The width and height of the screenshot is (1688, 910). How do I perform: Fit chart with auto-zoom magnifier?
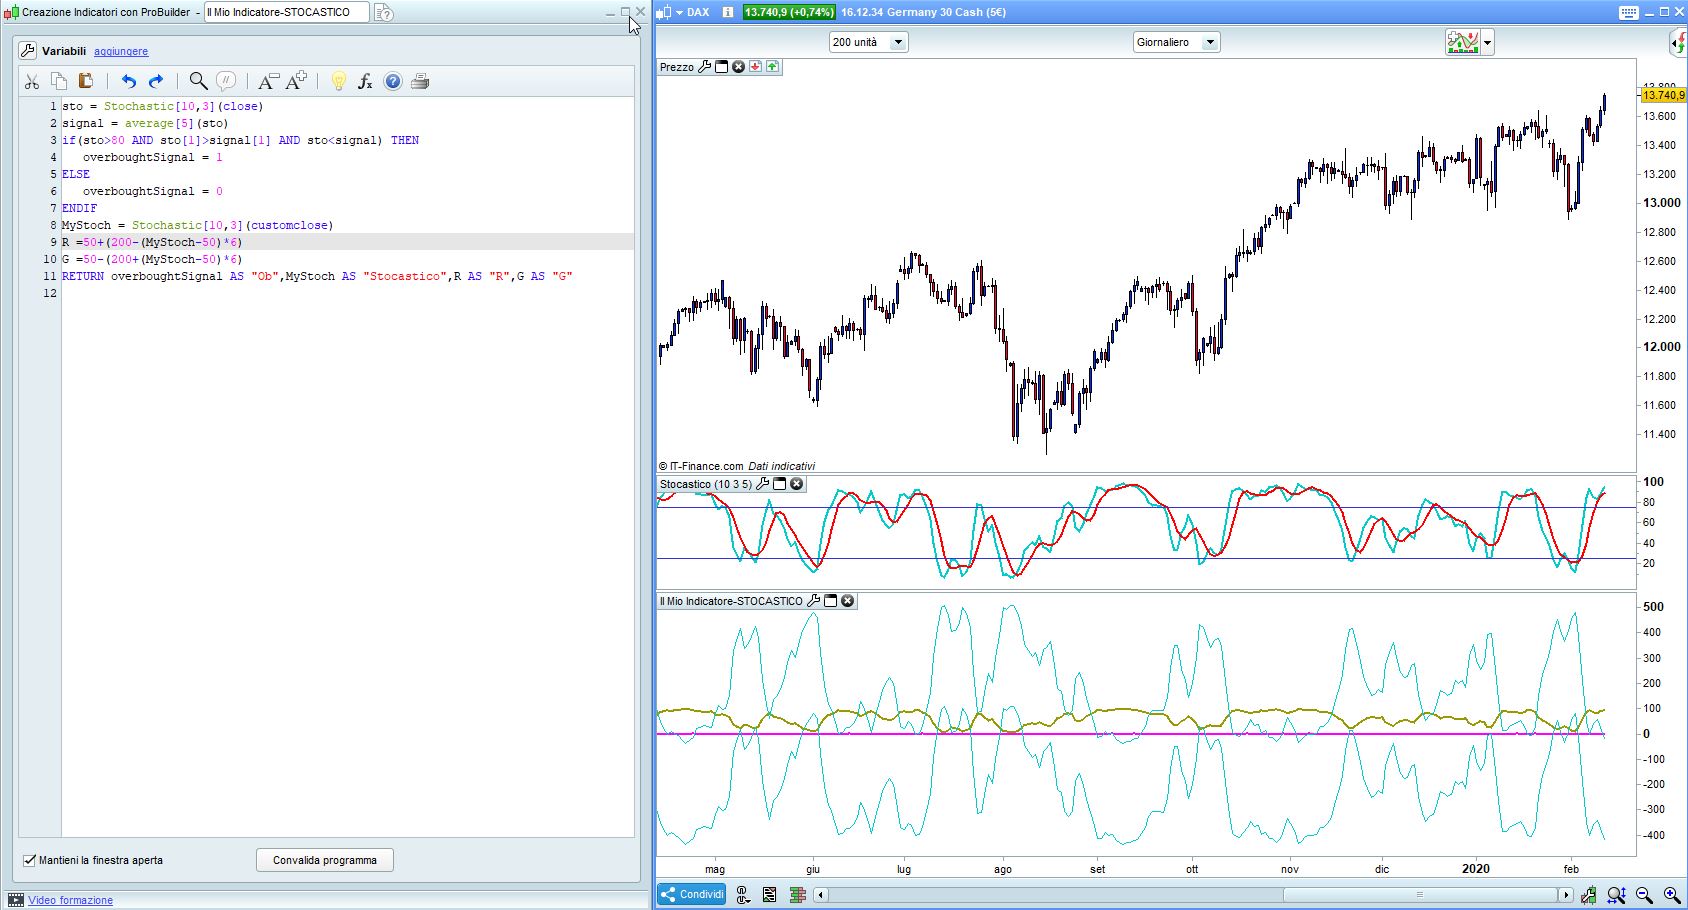[1616, 895]
